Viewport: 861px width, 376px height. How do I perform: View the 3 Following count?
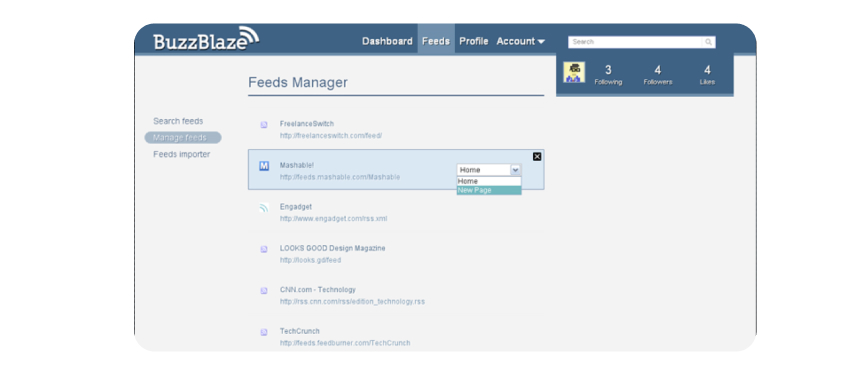point(608,75)
